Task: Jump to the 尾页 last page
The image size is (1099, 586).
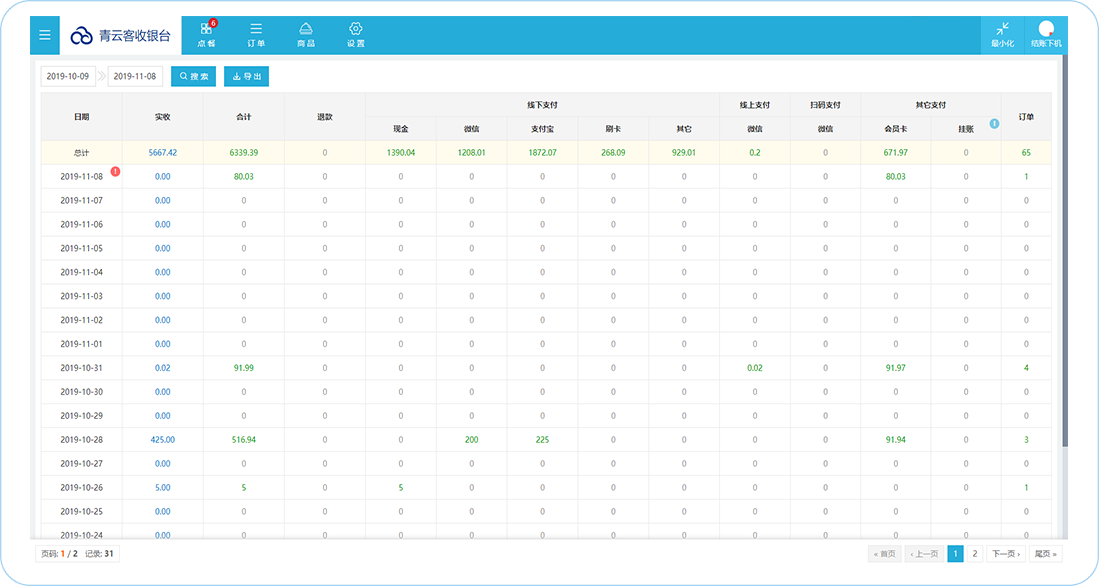Action: click(1044, 553)
